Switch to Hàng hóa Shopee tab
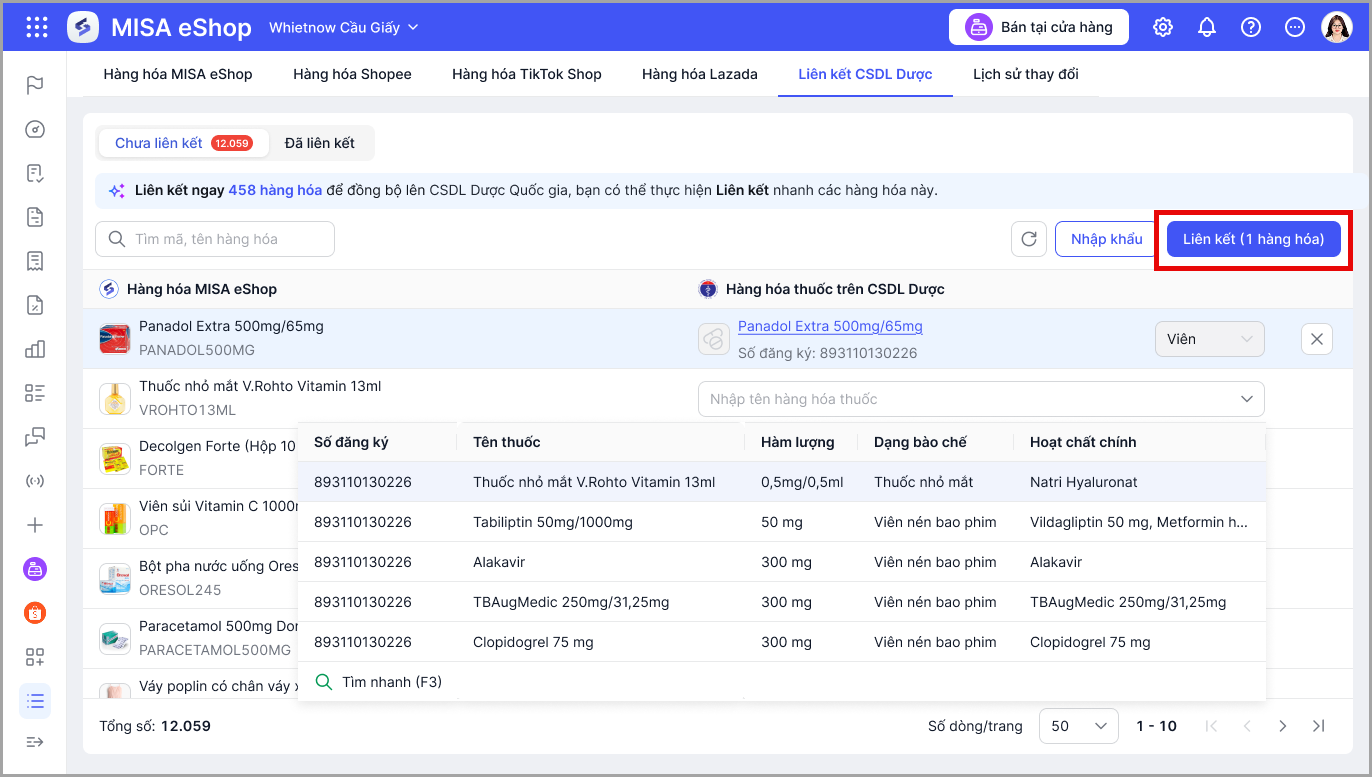The height and width of the screenshot is (777, 1372). [353, 74]
